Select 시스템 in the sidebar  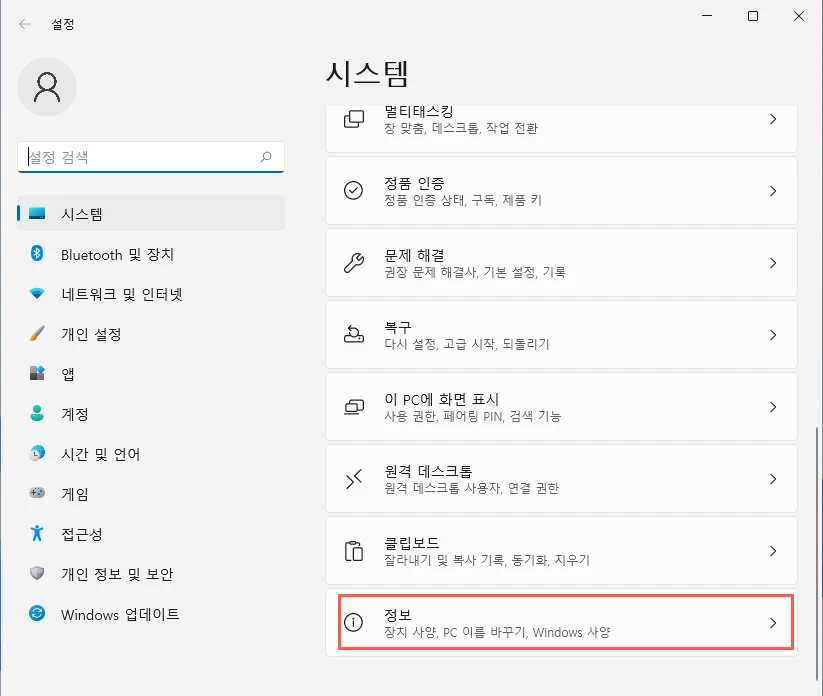(151, 213)
